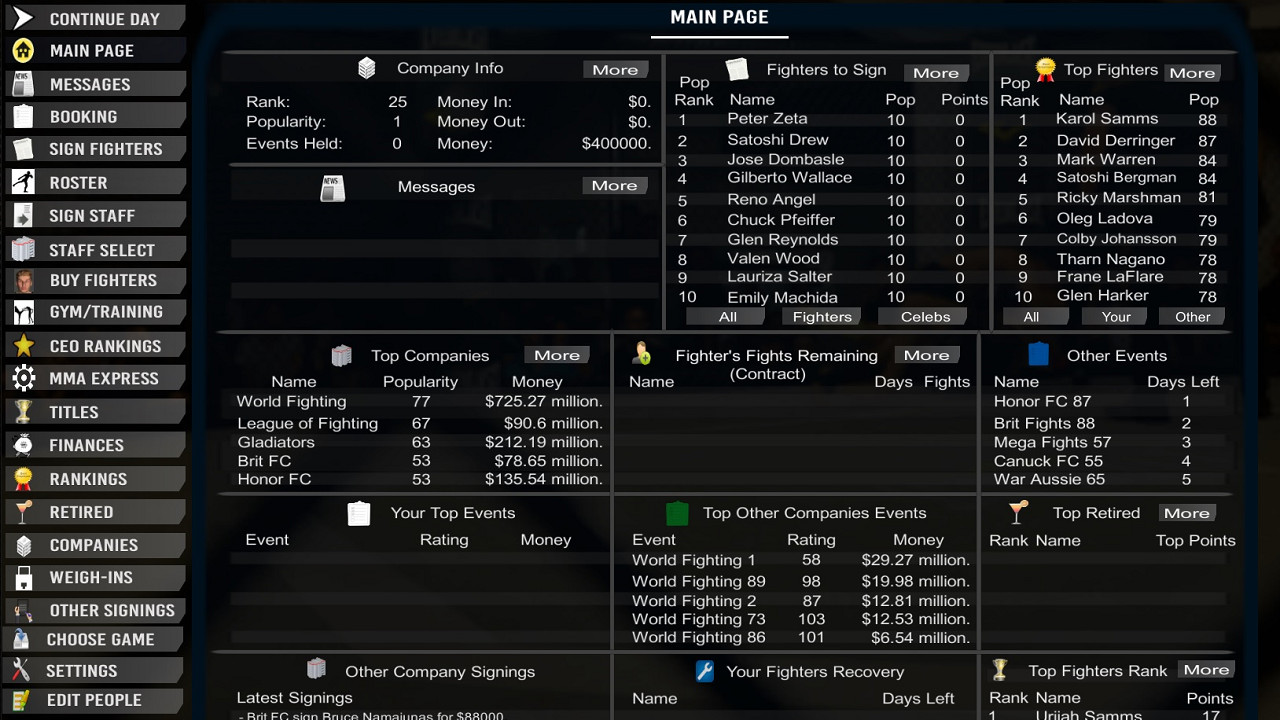Click the Retired cocktail glass icon

tap(23, 512)
